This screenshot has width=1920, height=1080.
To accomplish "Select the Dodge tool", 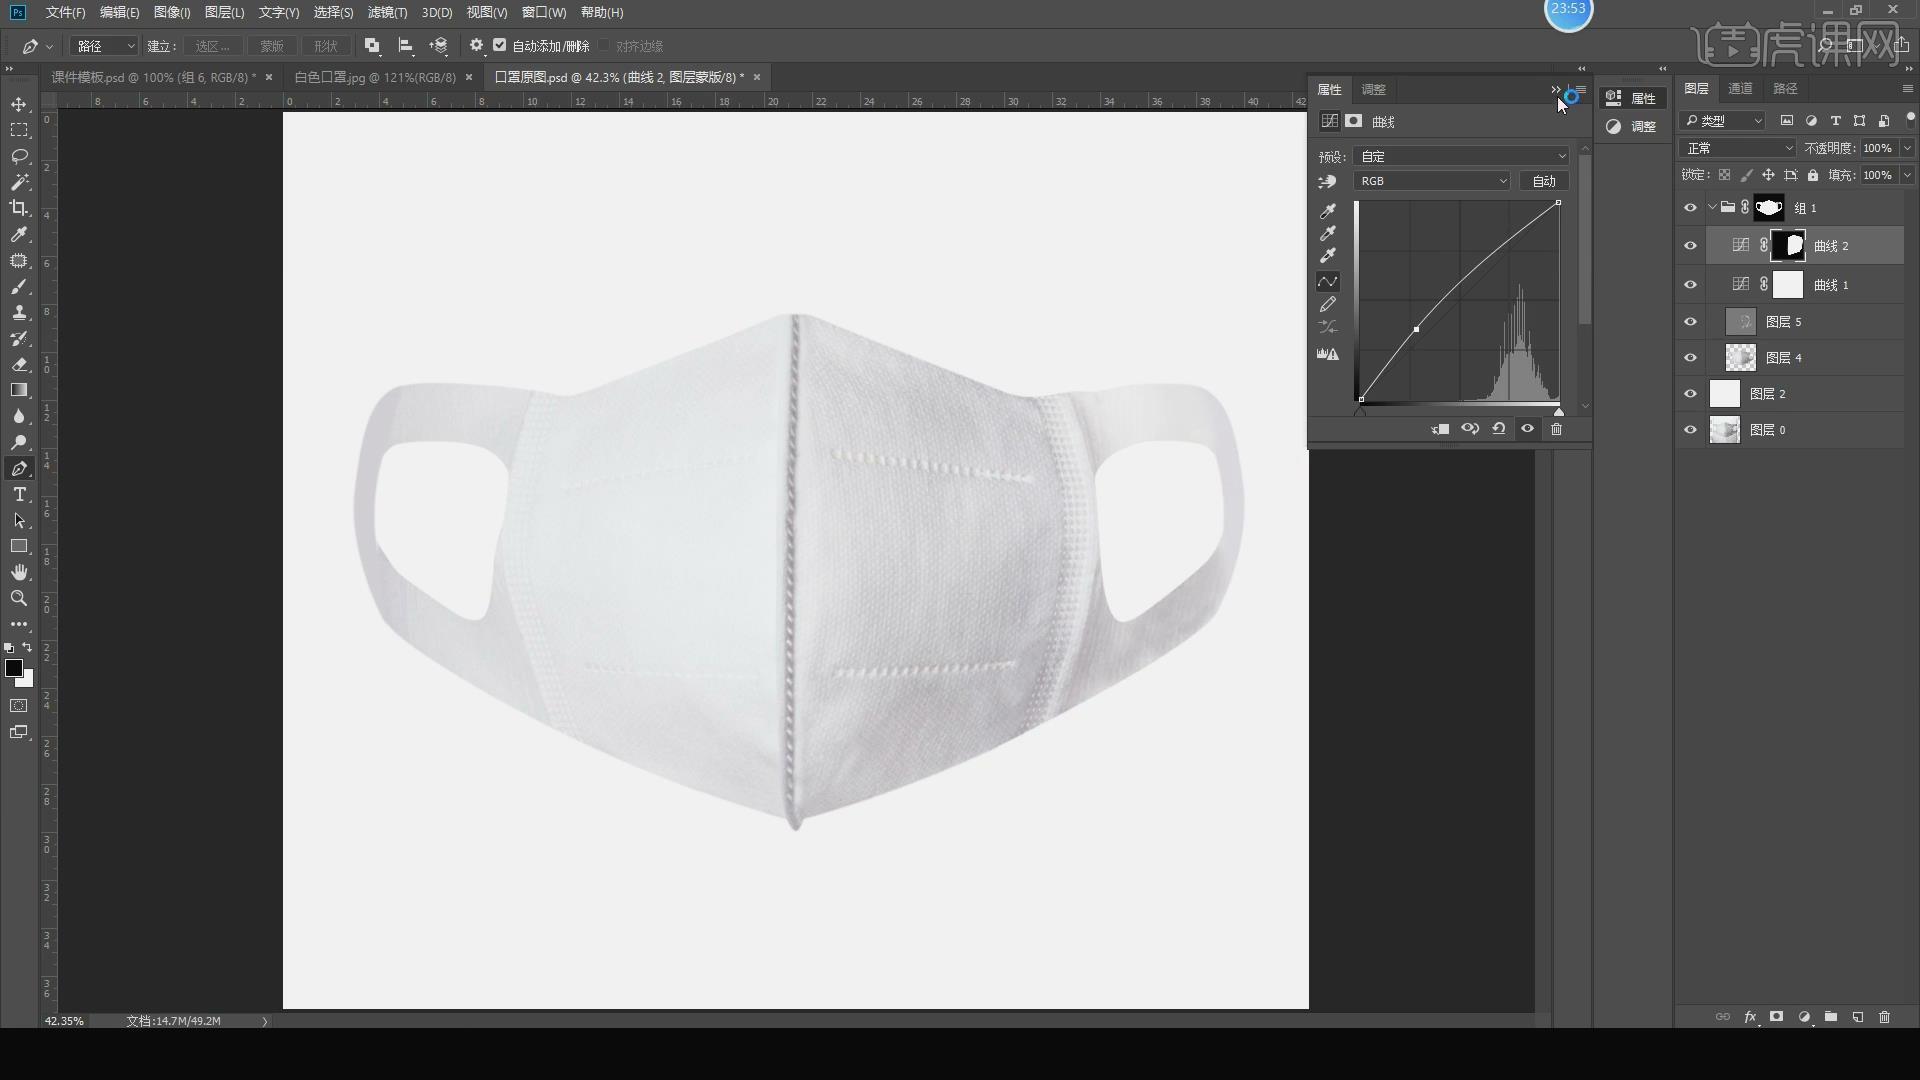I will (x=19, y=443).
